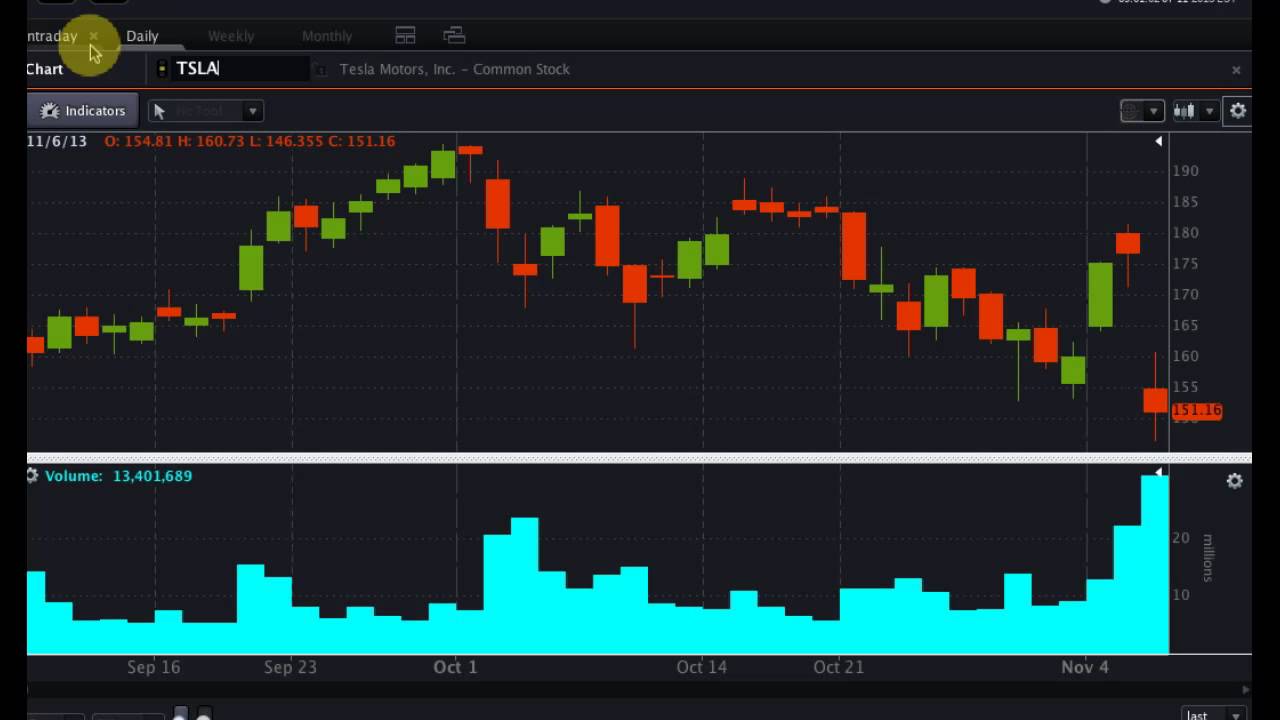Click the 151.16 current price label

pos(1196,410)
